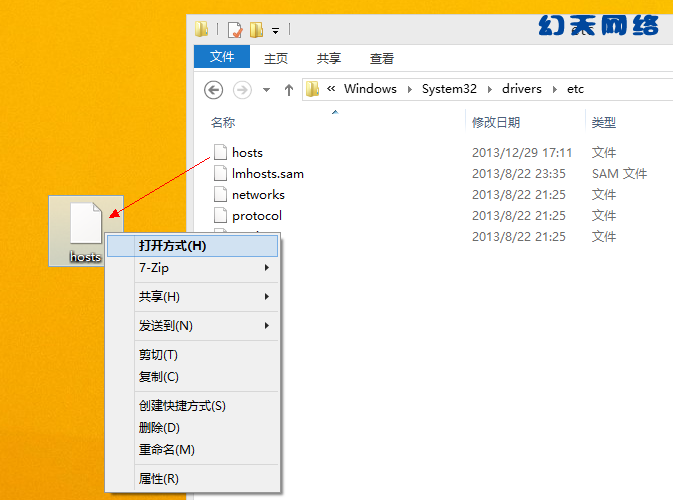Select the hosts file icon in the etc folder
The height and width of the screenshot is (500, 673).
click(x=221, y=153)
